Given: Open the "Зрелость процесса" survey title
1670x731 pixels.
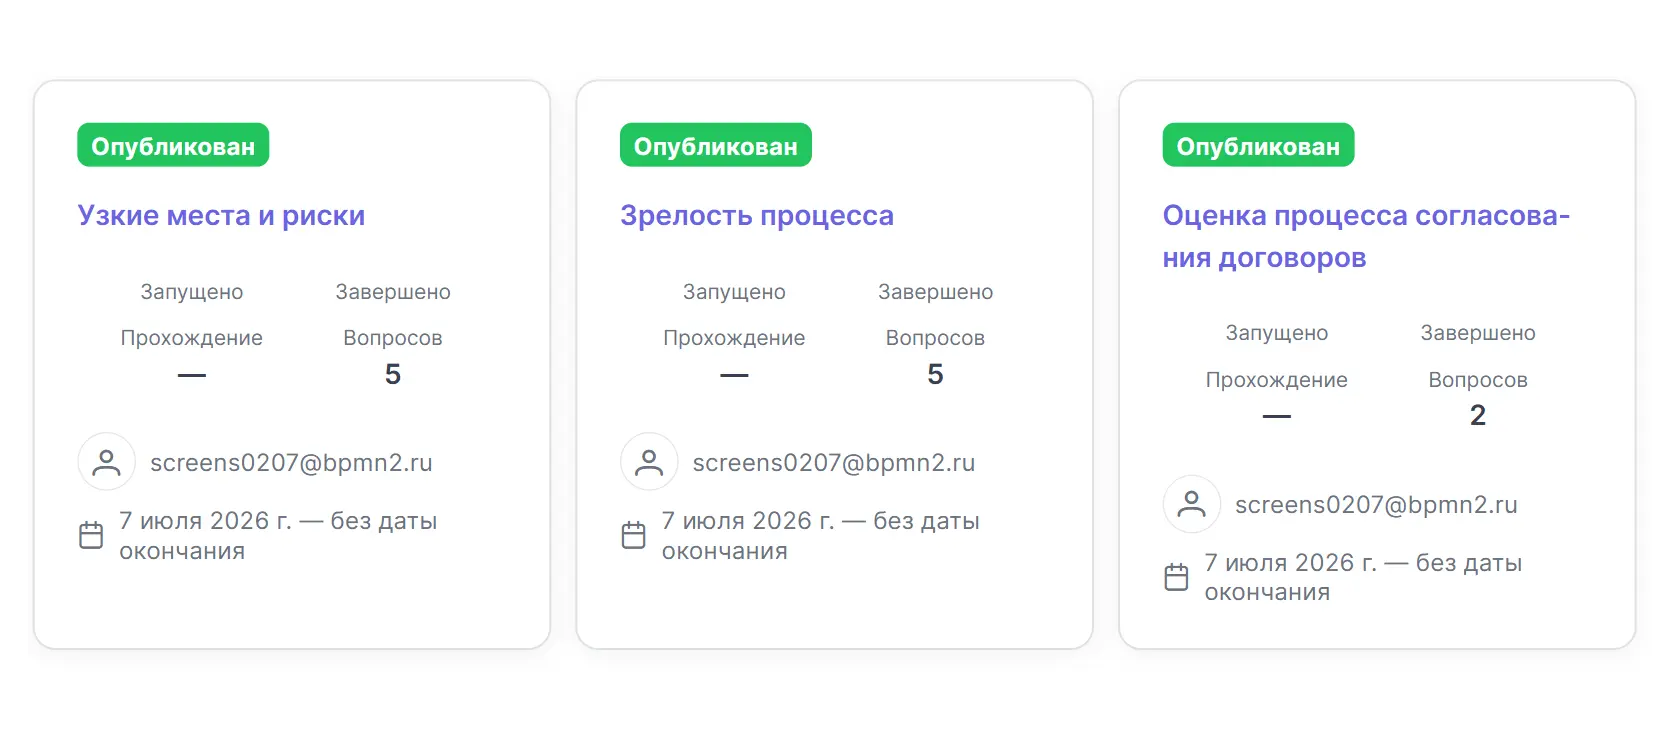Looking at the screenshot, I should (757, 216).
